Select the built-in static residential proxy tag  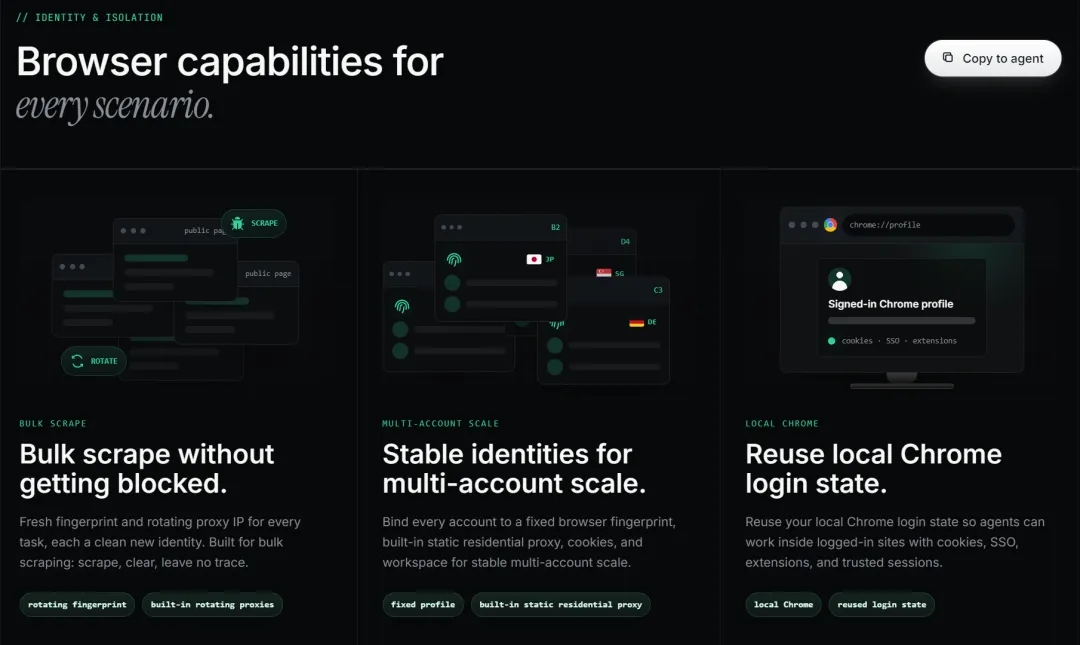(x=561, y=604)
